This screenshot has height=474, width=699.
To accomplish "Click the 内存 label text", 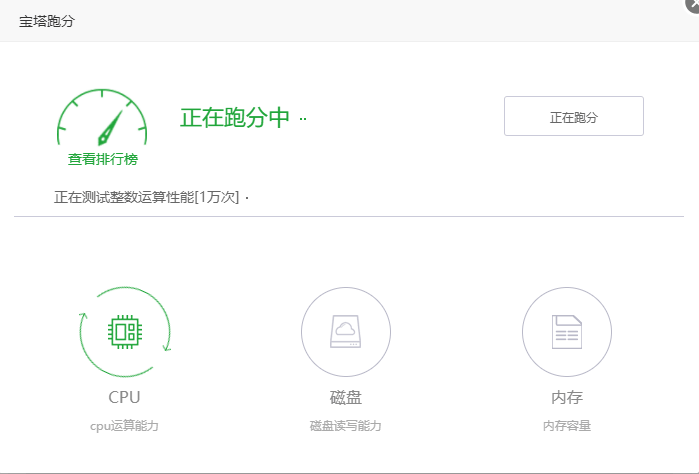I will tap(567, 397).
